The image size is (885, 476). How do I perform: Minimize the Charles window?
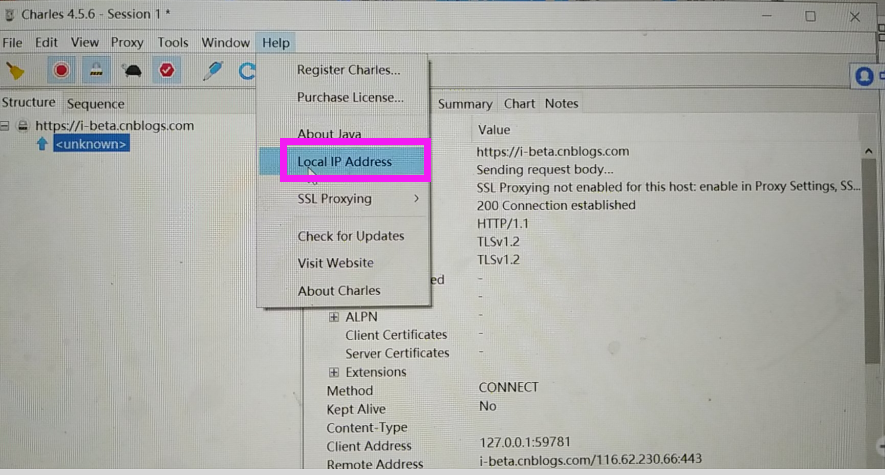click(x=766, y=16)
